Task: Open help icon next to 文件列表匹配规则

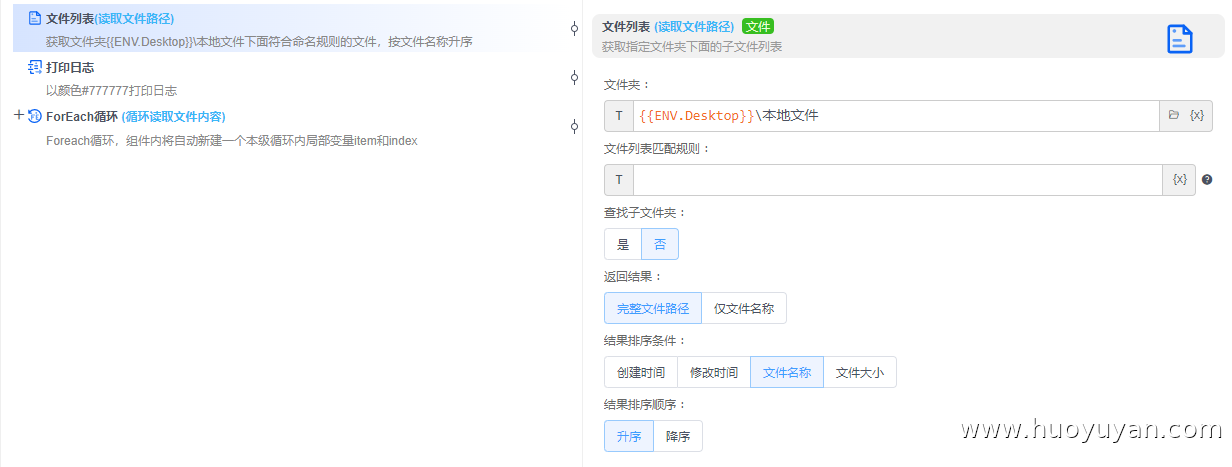Action: coord(1207,180)
